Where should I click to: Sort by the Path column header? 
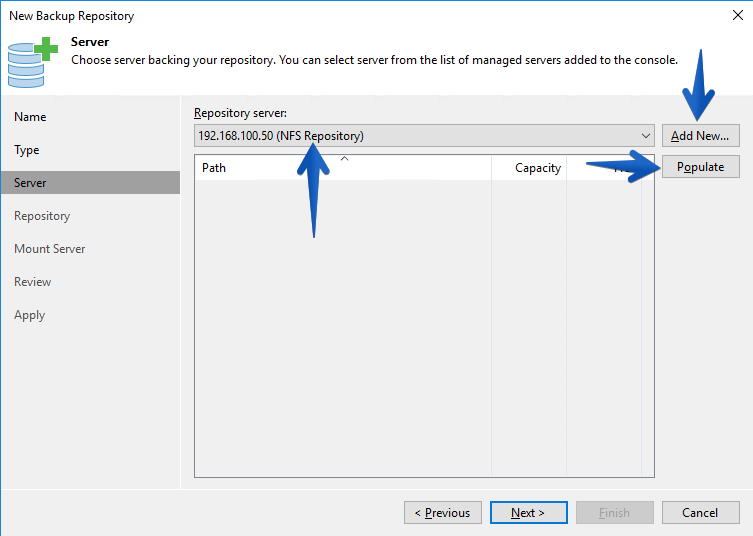click(343, 168)
